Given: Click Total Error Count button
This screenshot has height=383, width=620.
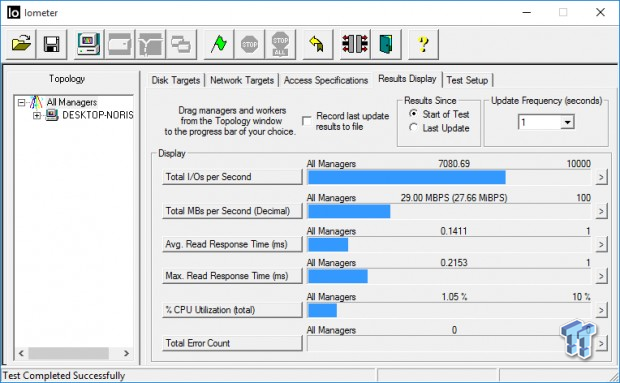Looking at the screenshot, I should (x=232, y=343).
